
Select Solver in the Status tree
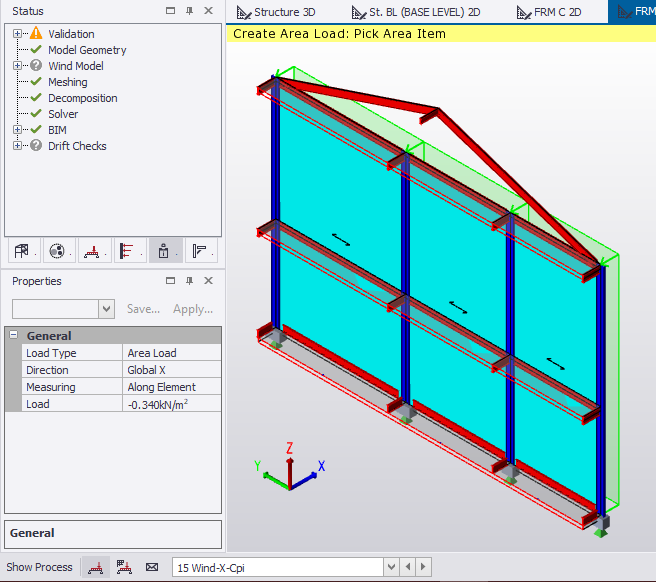(63, 114)
